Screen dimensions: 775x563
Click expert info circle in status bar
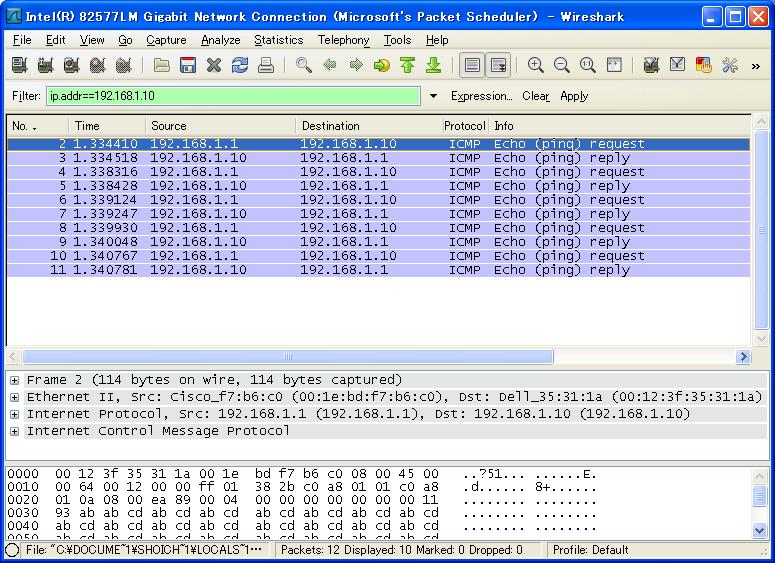click(12, 550)
